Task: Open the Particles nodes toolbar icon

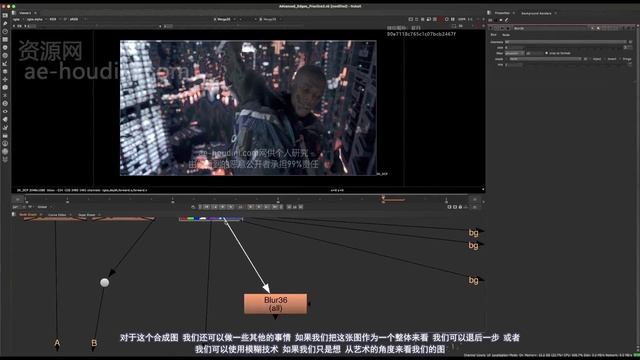Action: pyautogui.click(x=5, y=96)
